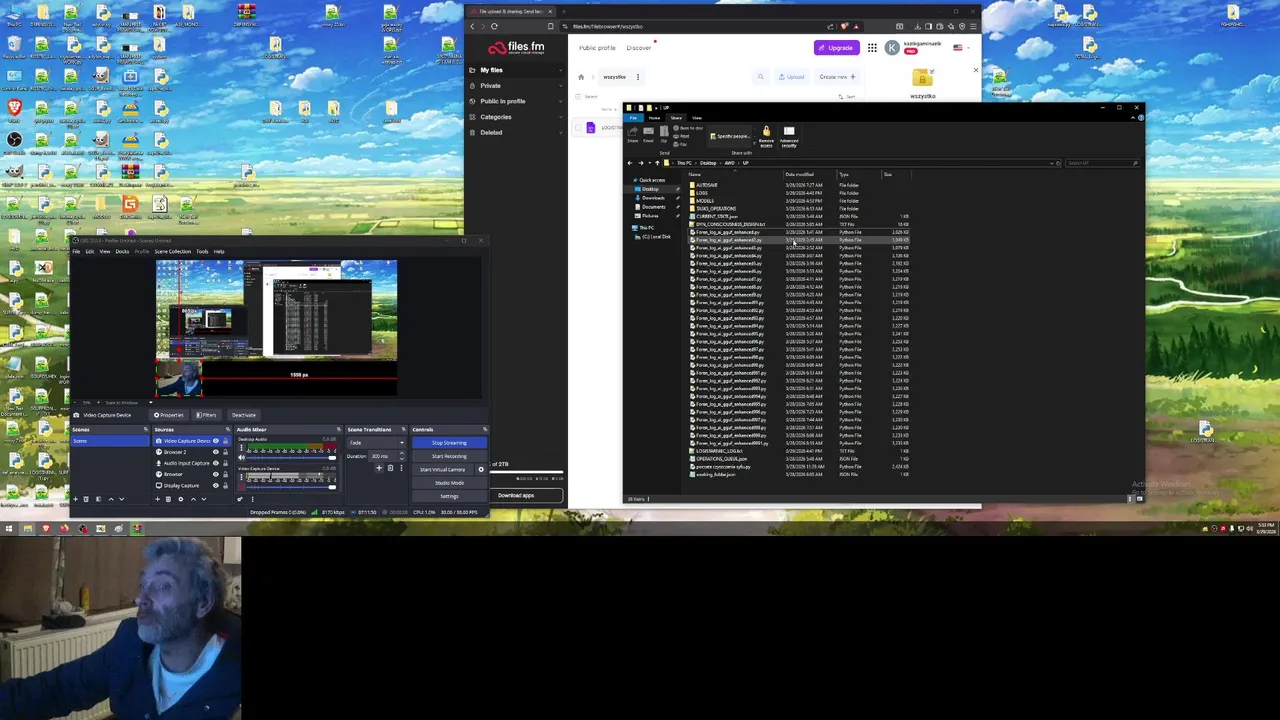
Task: Click the Zip icon in Share ribbon
Action: click(x=664, y=134)
